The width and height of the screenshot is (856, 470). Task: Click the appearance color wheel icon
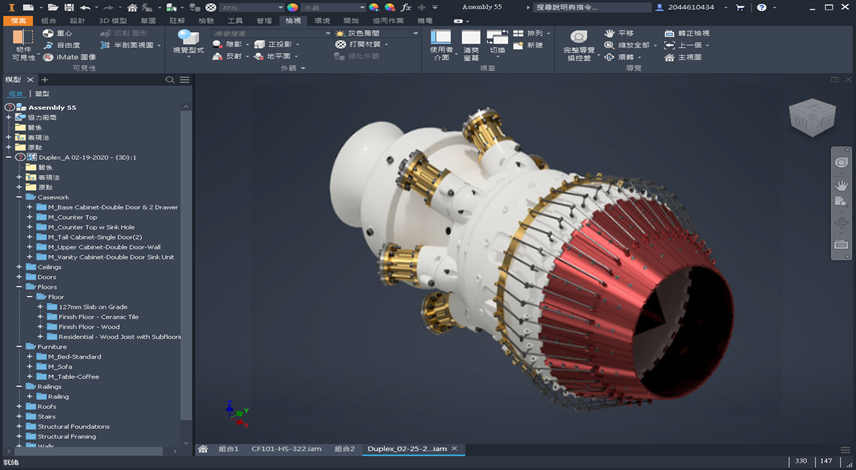tap(293, 7)
